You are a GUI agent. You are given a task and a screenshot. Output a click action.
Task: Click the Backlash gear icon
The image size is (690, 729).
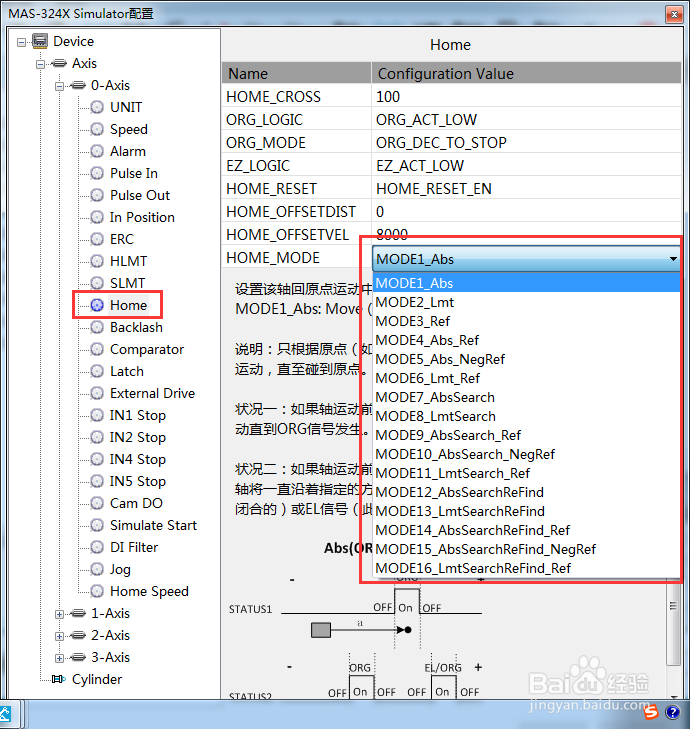[x=97, y=327]
